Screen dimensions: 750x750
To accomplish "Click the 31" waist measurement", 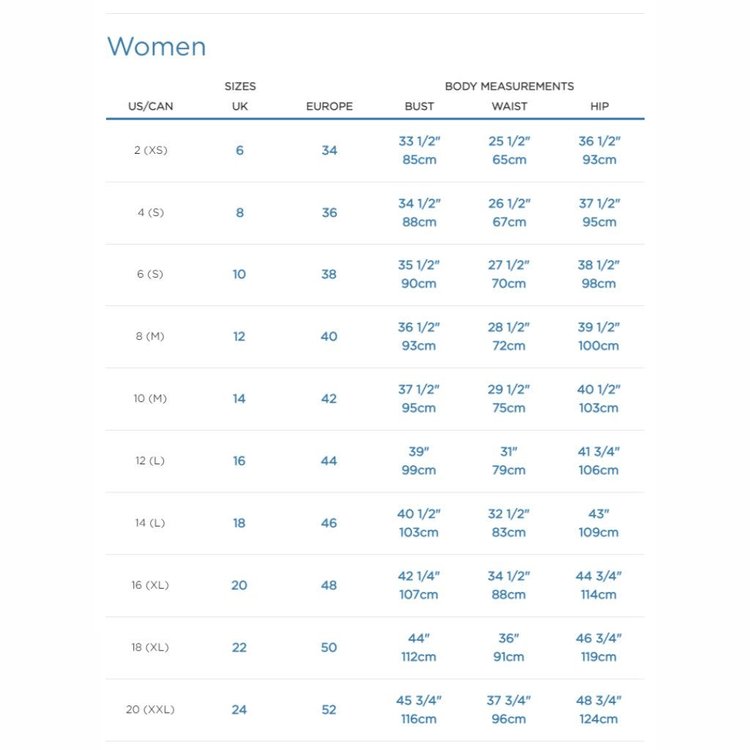I will coord(509,452).
